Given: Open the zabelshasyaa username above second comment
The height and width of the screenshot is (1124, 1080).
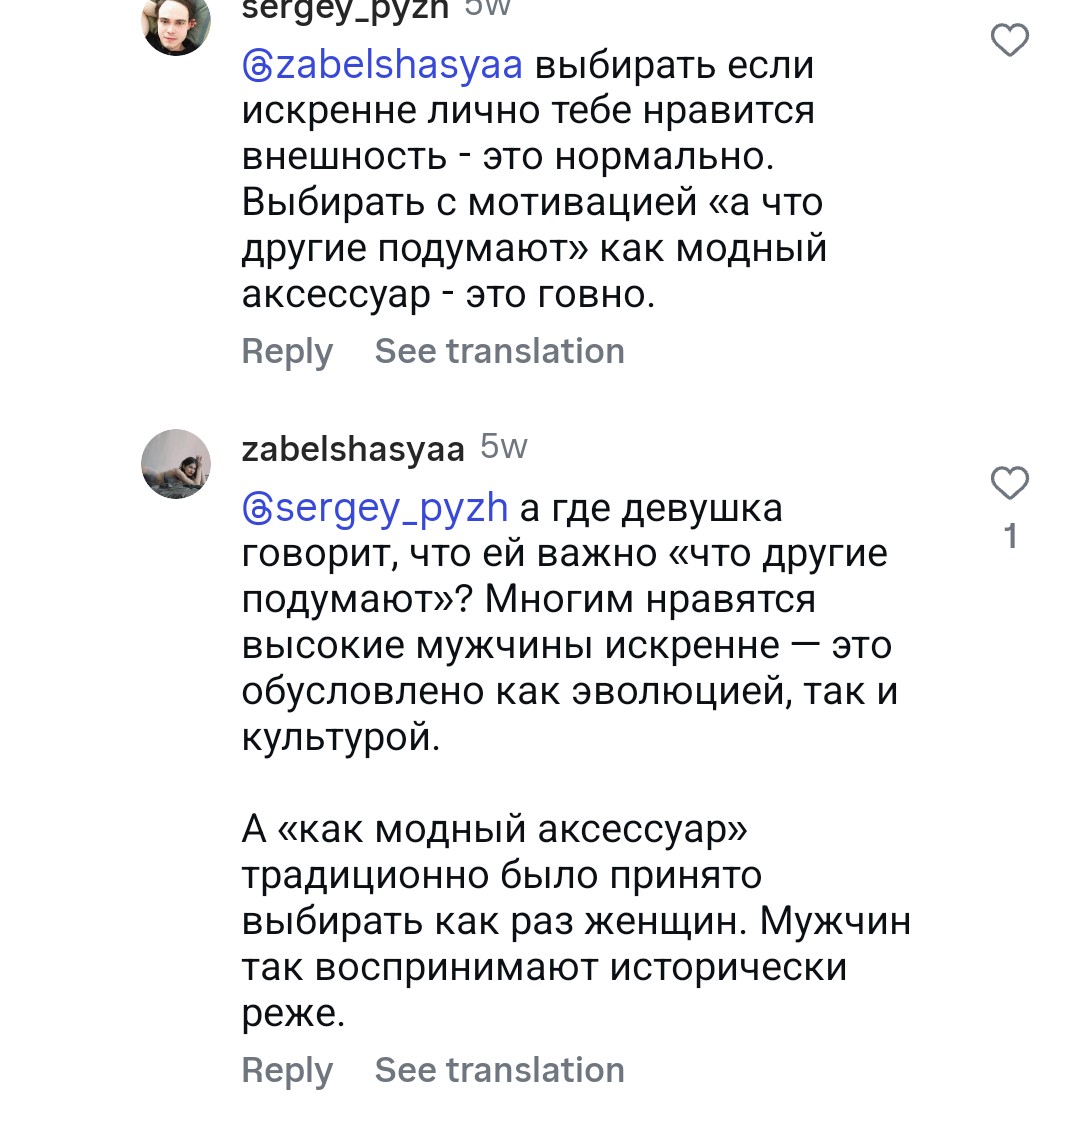Looking at the screenshot, I should coord(353,449).
